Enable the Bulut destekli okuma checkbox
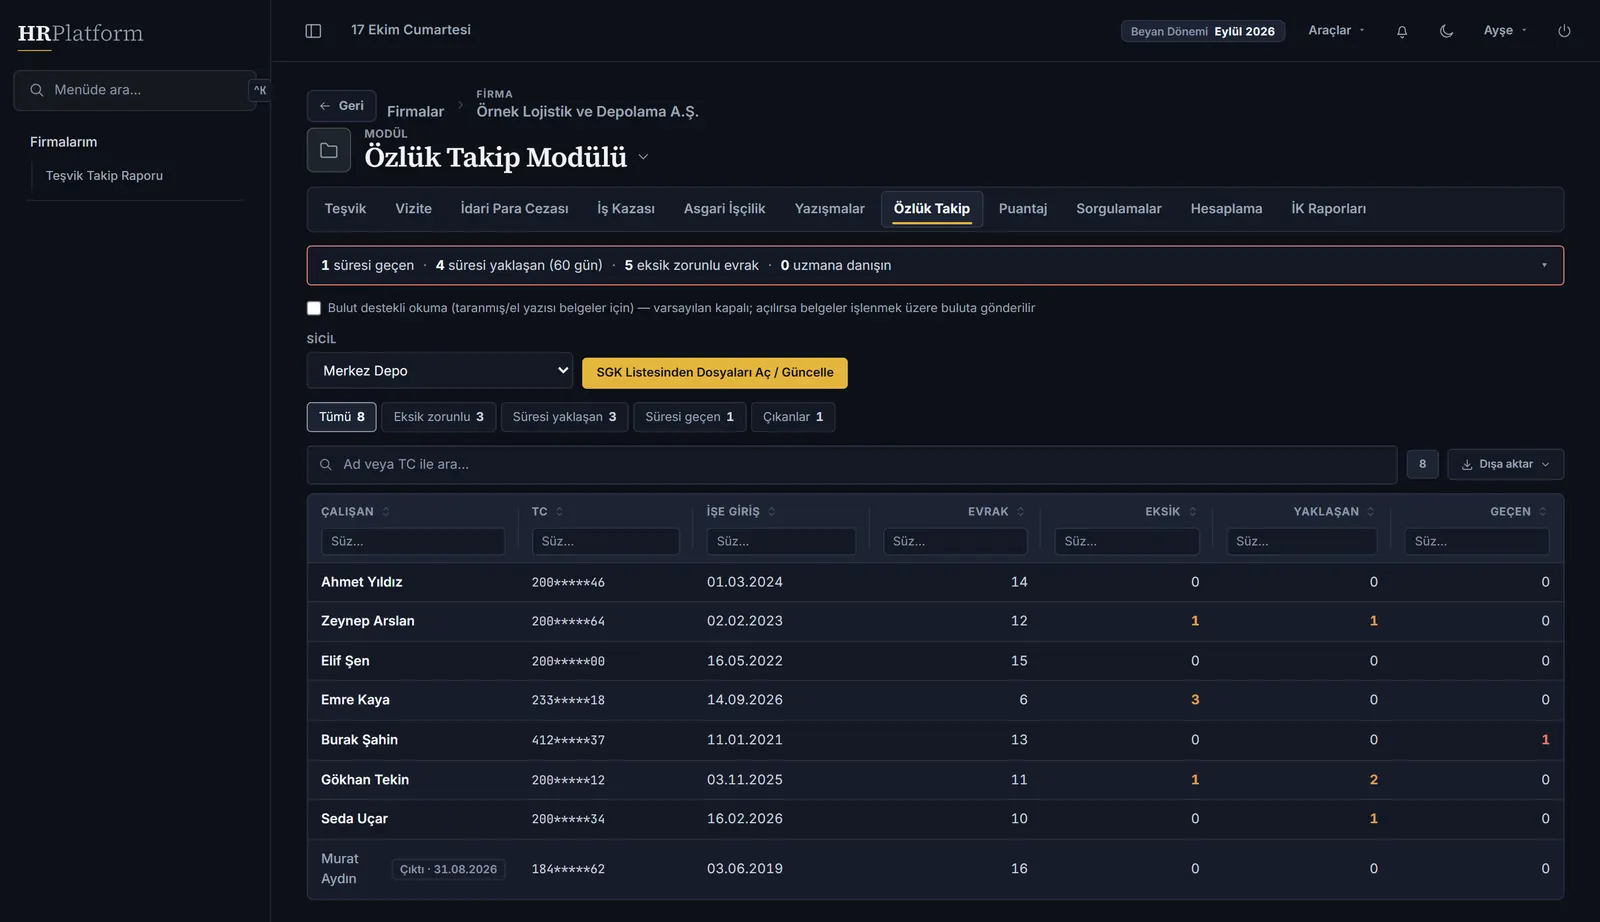Screen dimensions: 1600x922 [x=314, y=308]
